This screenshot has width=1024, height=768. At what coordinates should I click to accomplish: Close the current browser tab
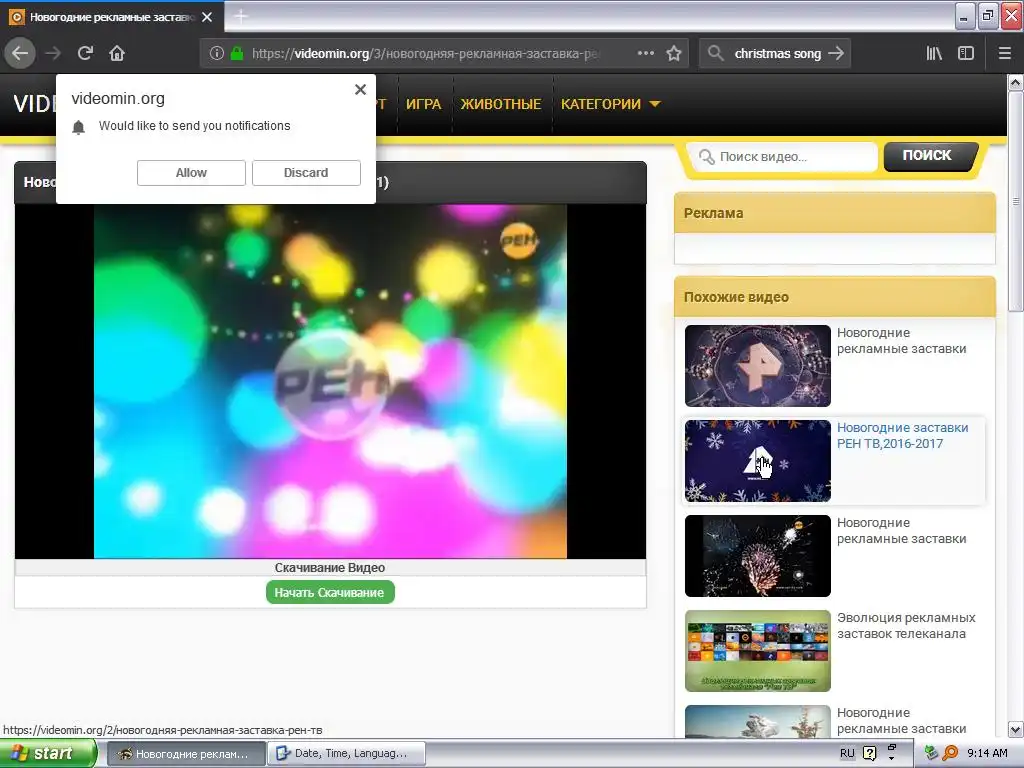pyautogui.click(x=207, y=17)
